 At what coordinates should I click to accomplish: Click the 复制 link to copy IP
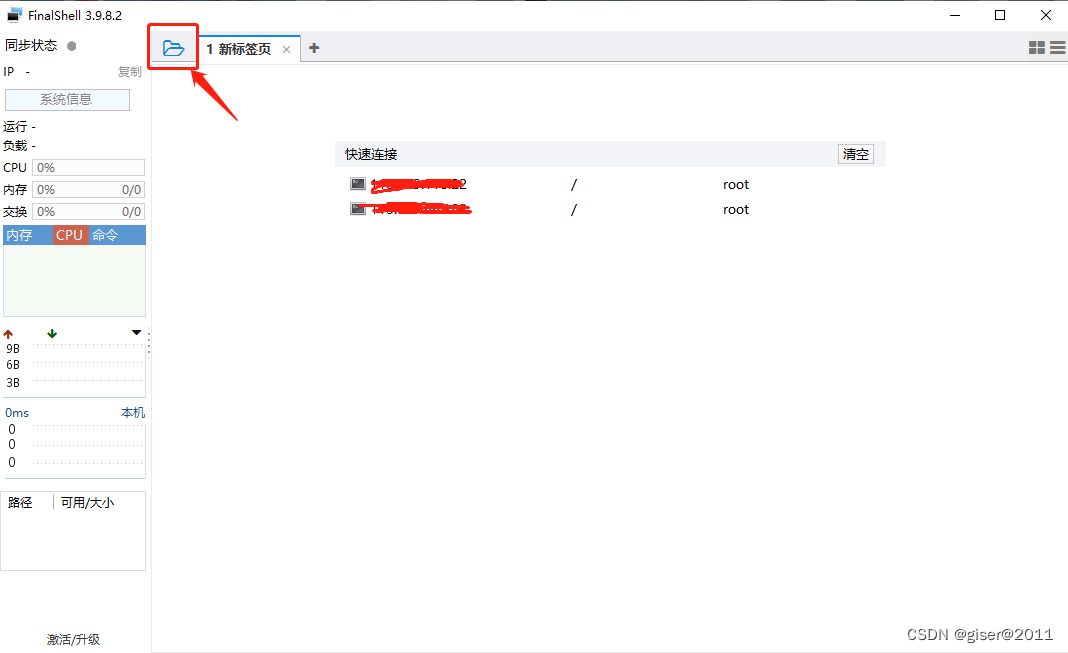tap(129, 71)
